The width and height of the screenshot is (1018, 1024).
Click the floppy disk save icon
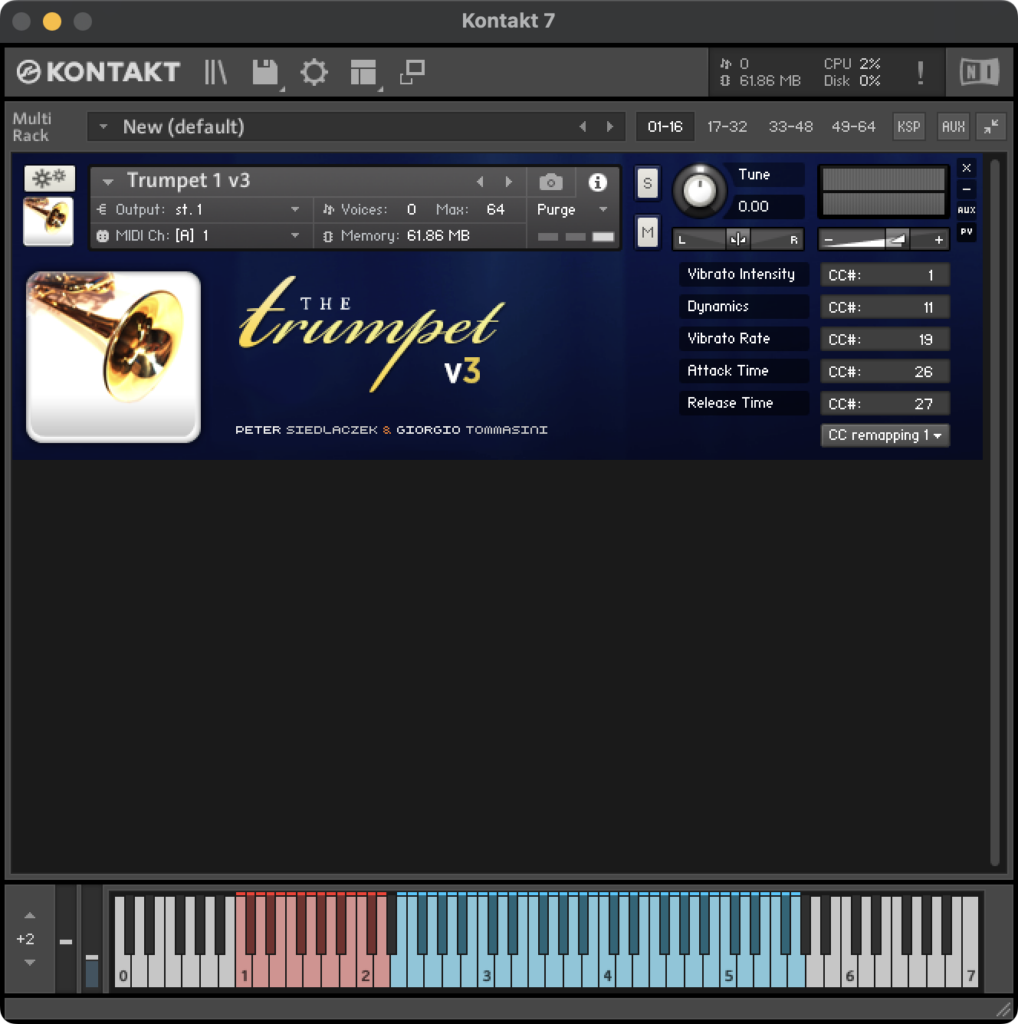coord(266,72)
